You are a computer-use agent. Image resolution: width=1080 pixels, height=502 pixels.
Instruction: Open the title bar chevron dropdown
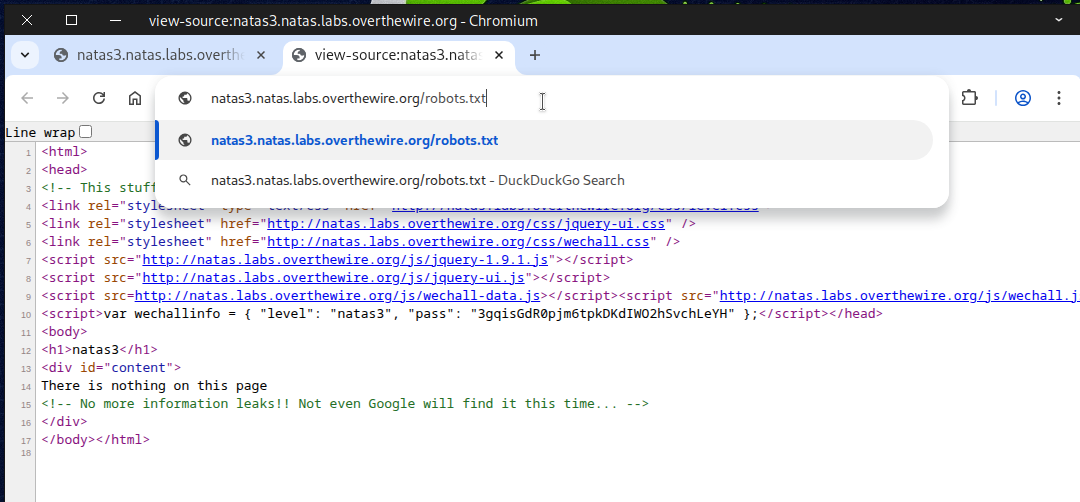click(x=1058, y=20)
